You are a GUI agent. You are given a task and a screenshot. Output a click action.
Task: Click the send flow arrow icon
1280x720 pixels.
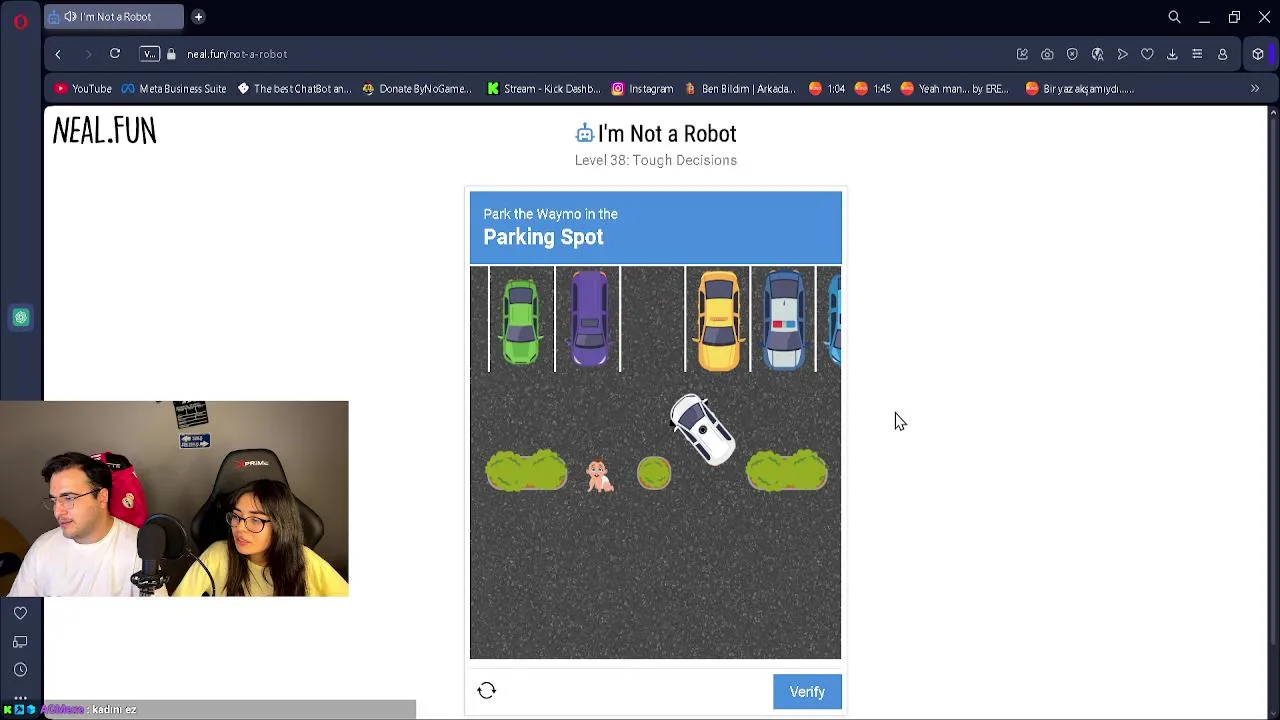[x=1122, y=54]
